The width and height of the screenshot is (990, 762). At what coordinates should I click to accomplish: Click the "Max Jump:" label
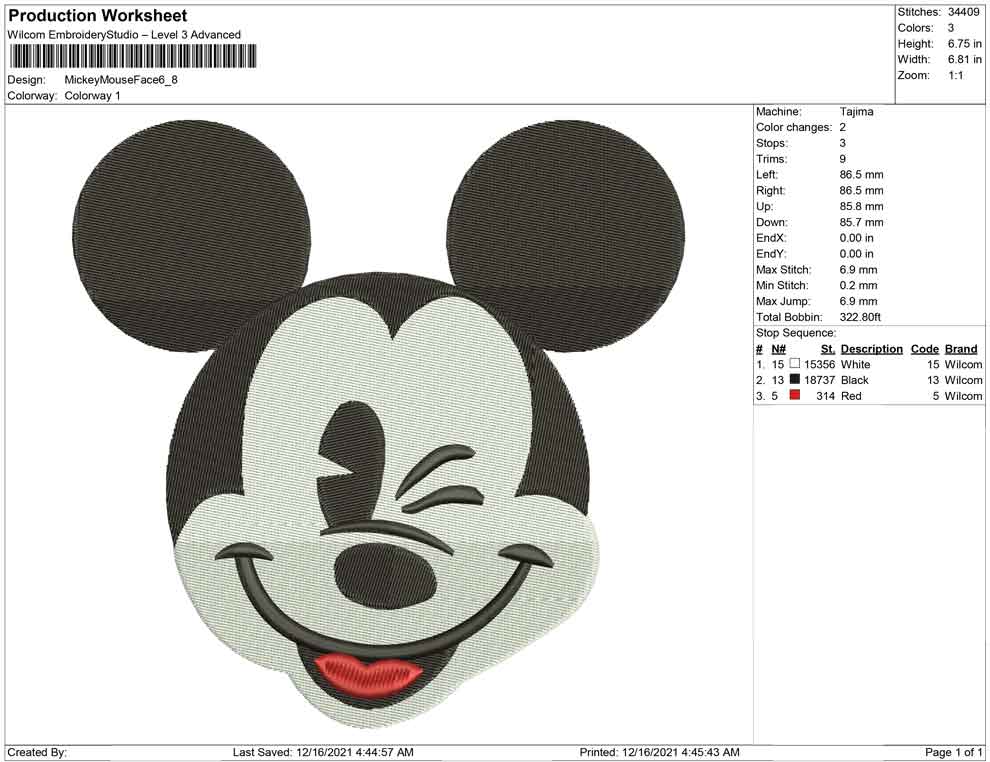tap(784, 301)
